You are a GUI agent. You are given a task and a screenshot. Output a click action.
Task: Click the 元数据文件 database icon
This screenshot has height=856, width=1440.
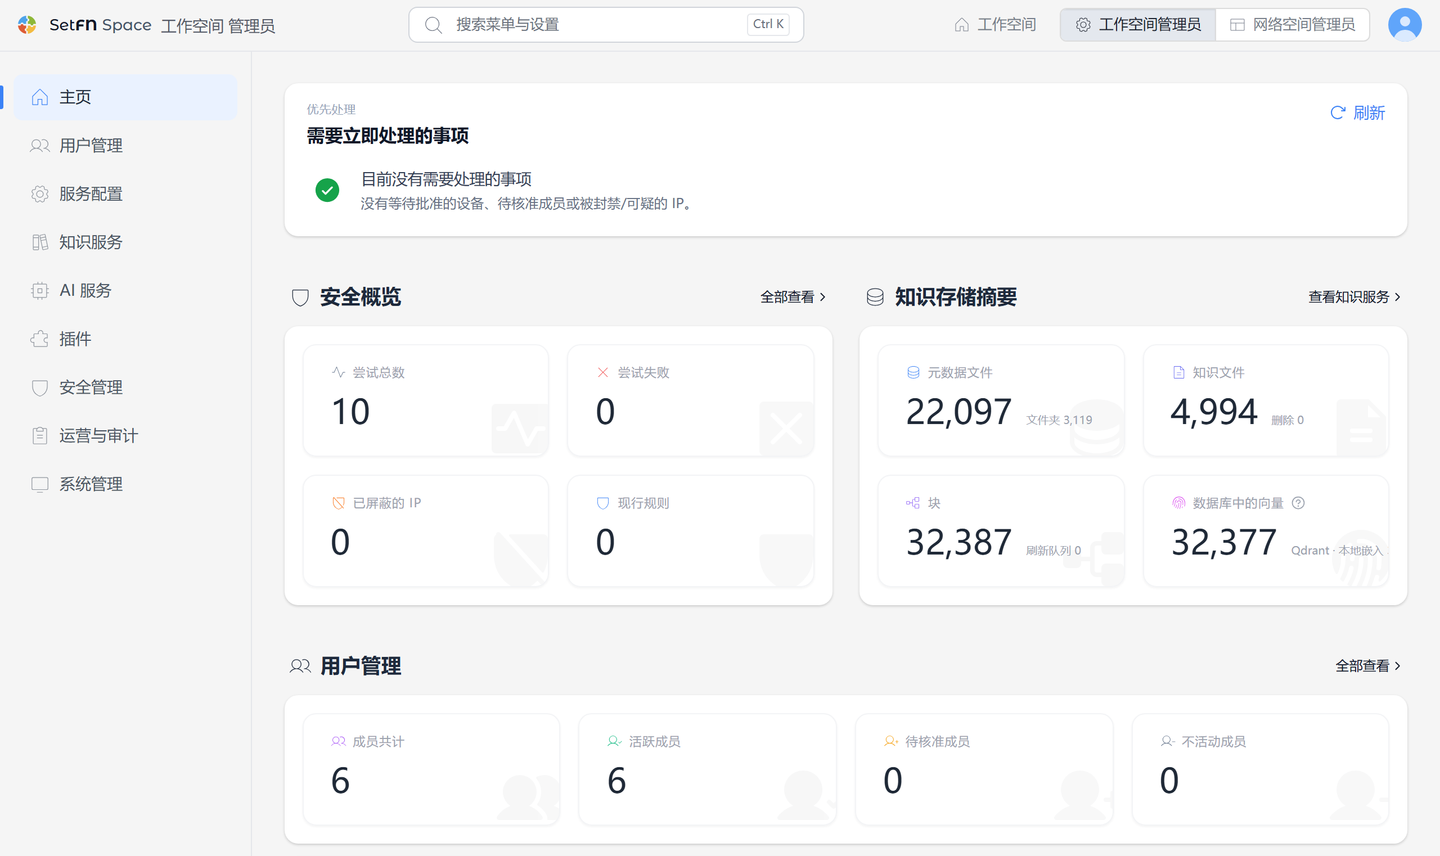(x=913, y=373)
